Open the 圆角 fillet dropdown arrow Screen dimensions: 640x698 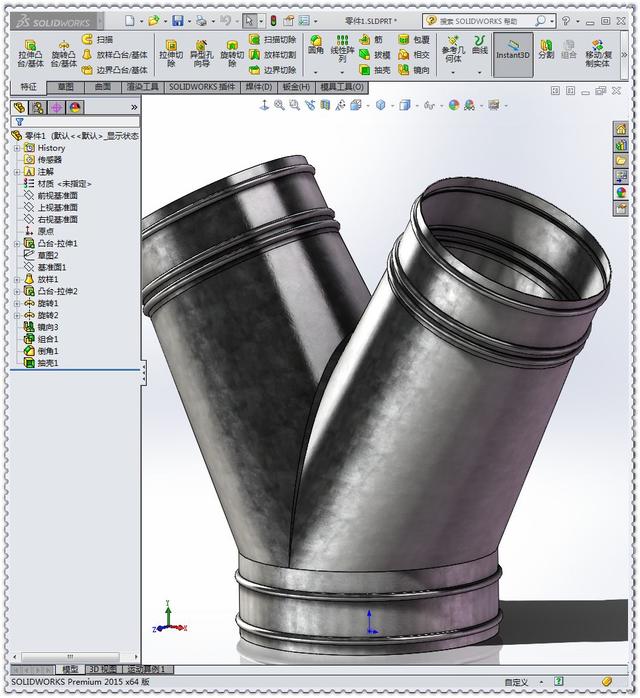tap(316, 72)
